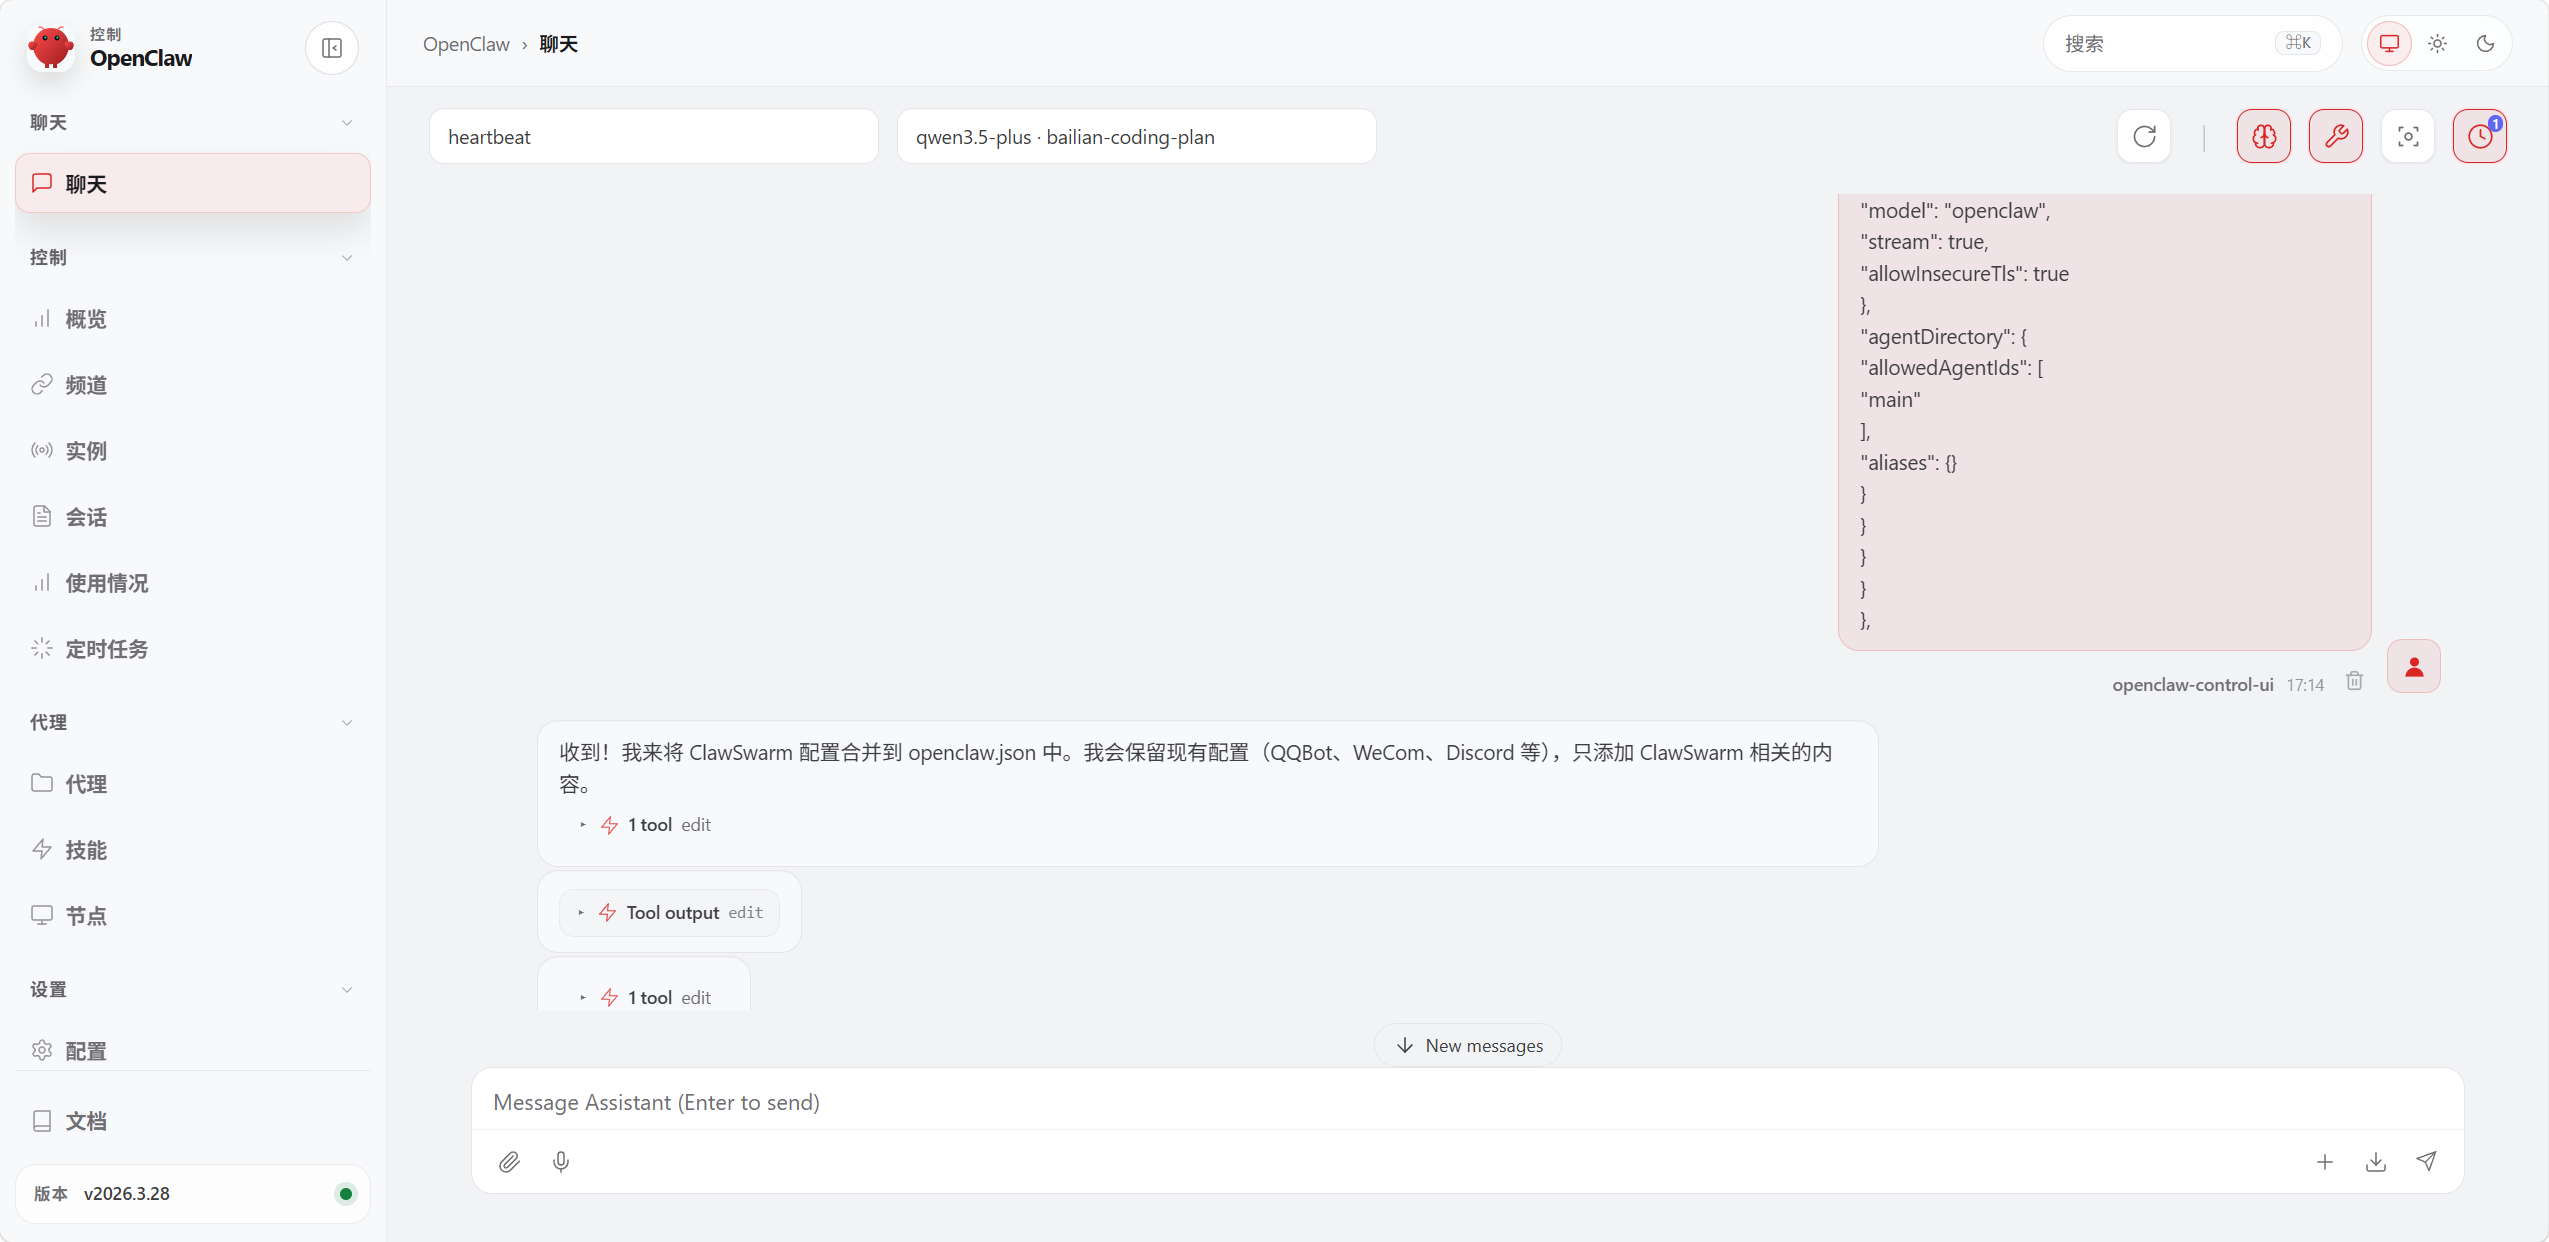Screen dimensions: 2549x1242
Task: Click the paperclip attach file icon
Action: point(509,1162)
